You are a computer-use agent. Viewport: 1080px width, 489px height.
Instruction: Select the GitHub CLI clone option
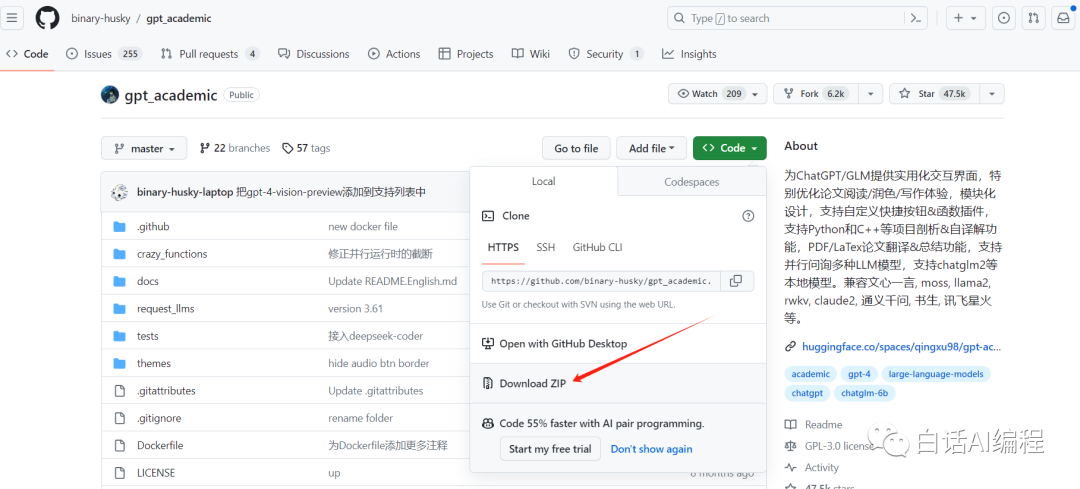pyautogui.click(x=598, y=247)
